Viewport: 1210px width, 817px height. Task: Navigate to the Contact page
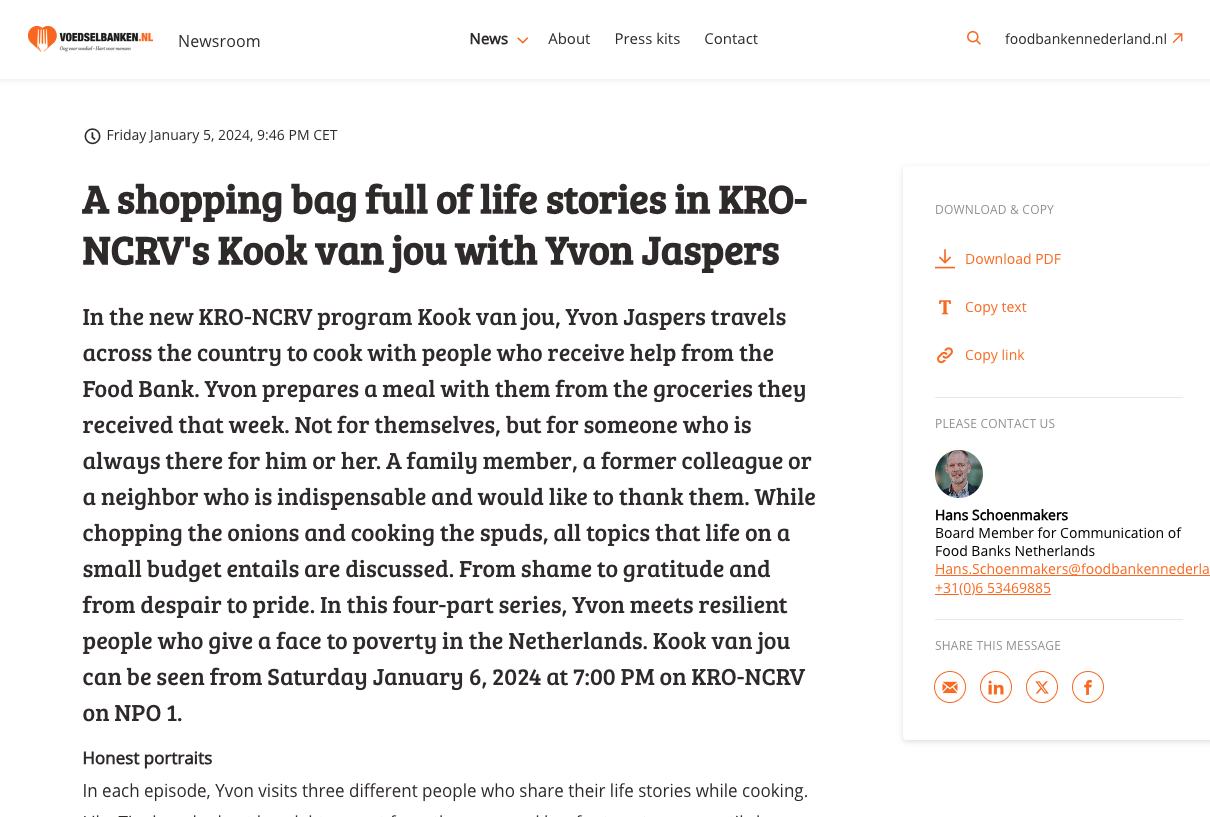click(x=731, y=39)
